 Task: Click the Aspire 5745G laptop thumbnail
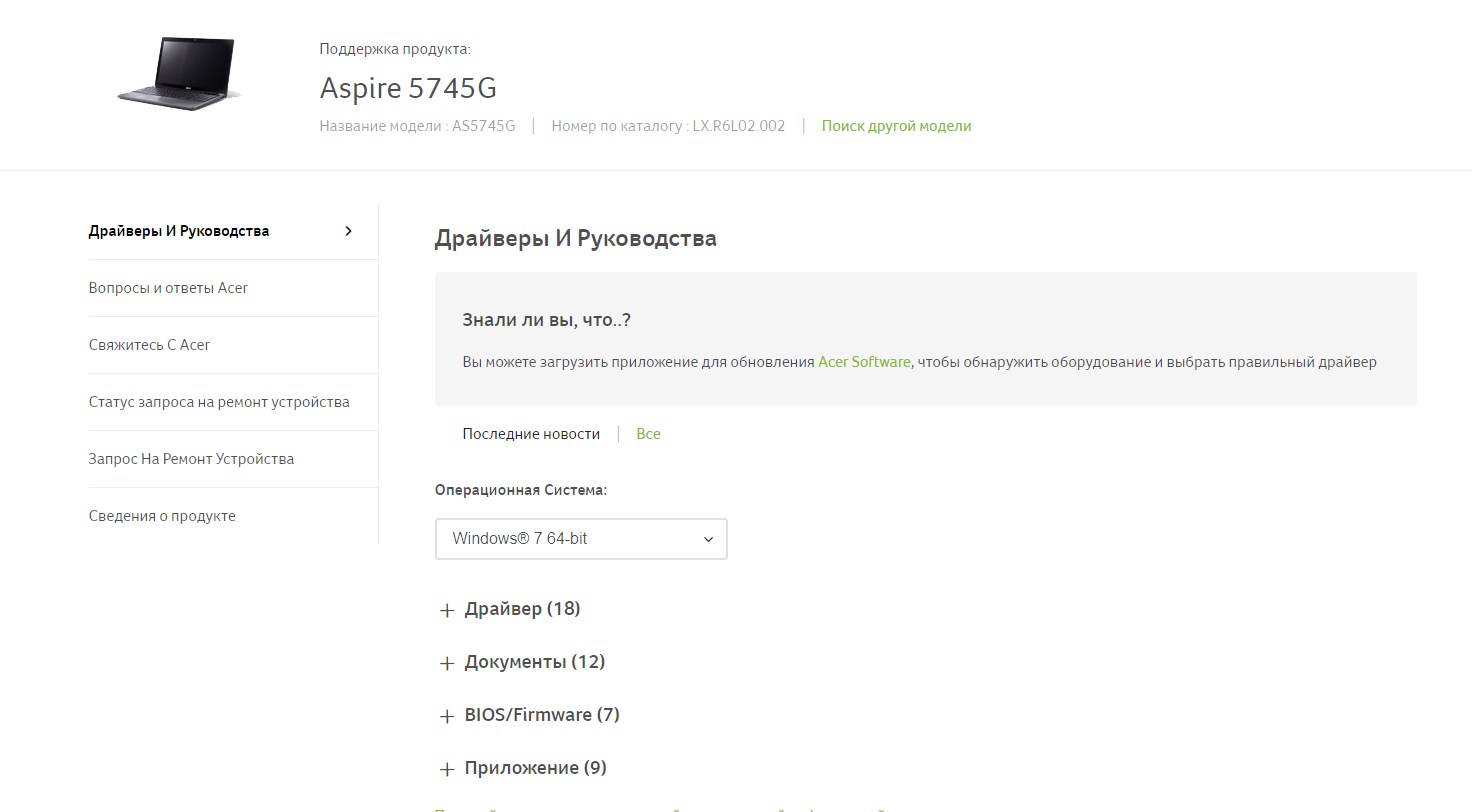tap(178, 72)
